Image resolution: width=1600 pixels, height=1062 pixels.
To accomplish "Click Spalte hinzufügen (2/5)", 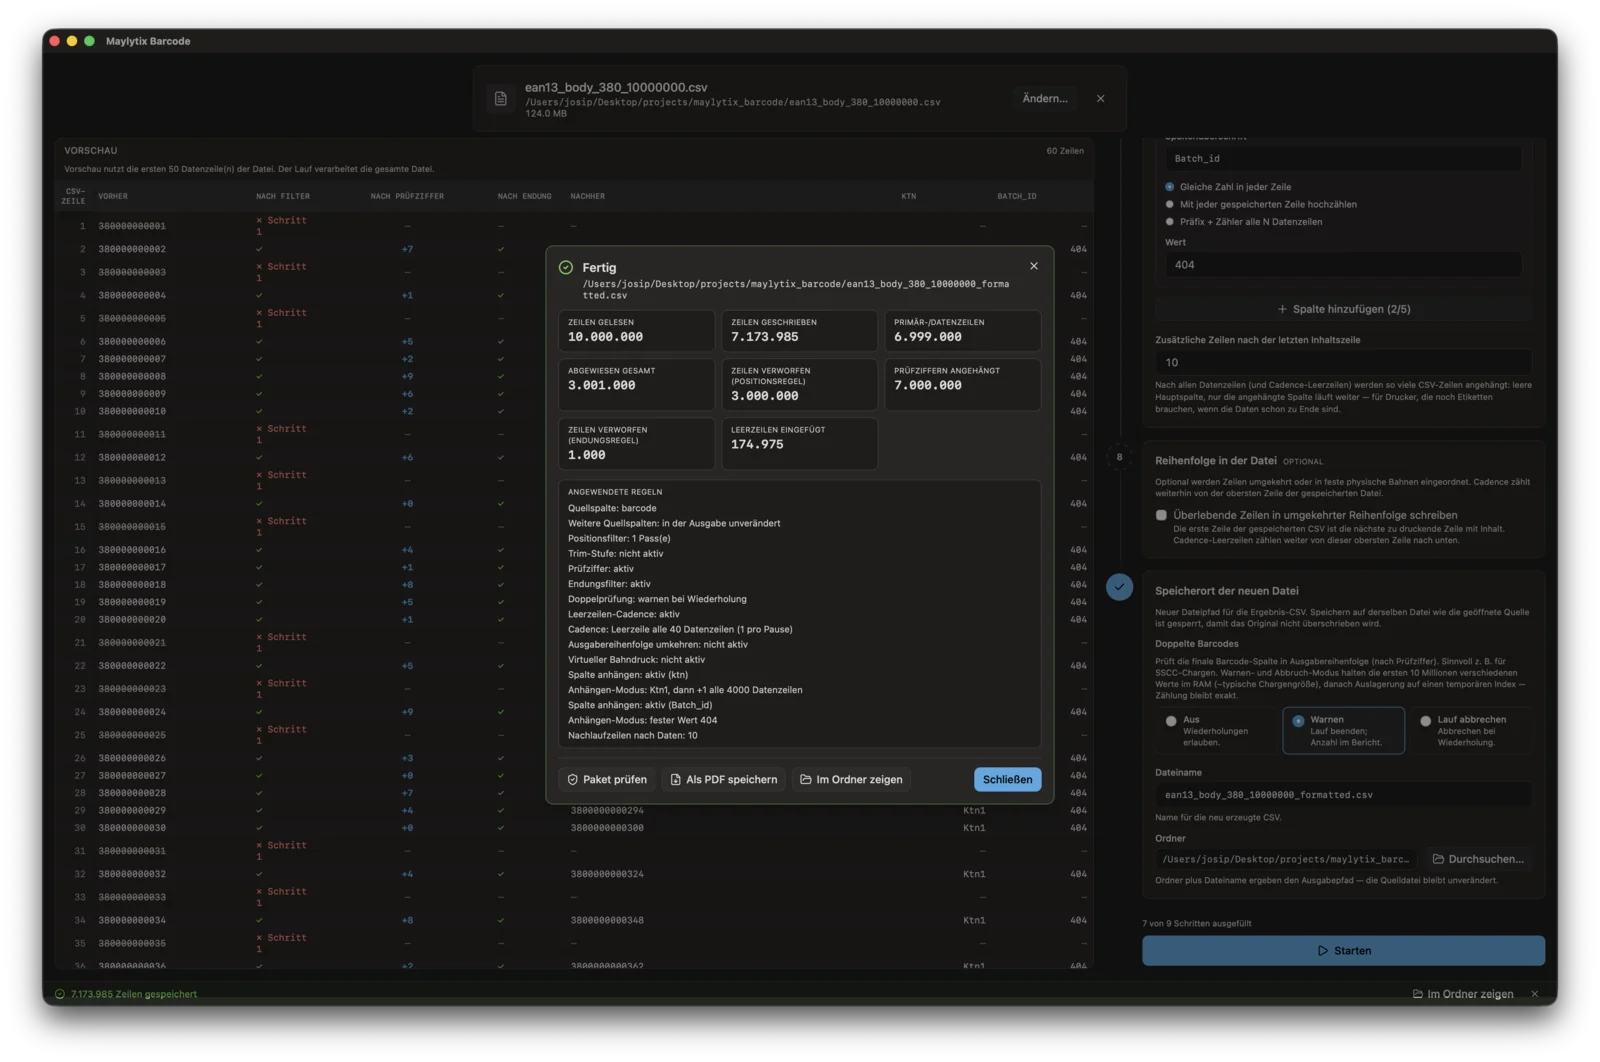I will (1343, 309).
